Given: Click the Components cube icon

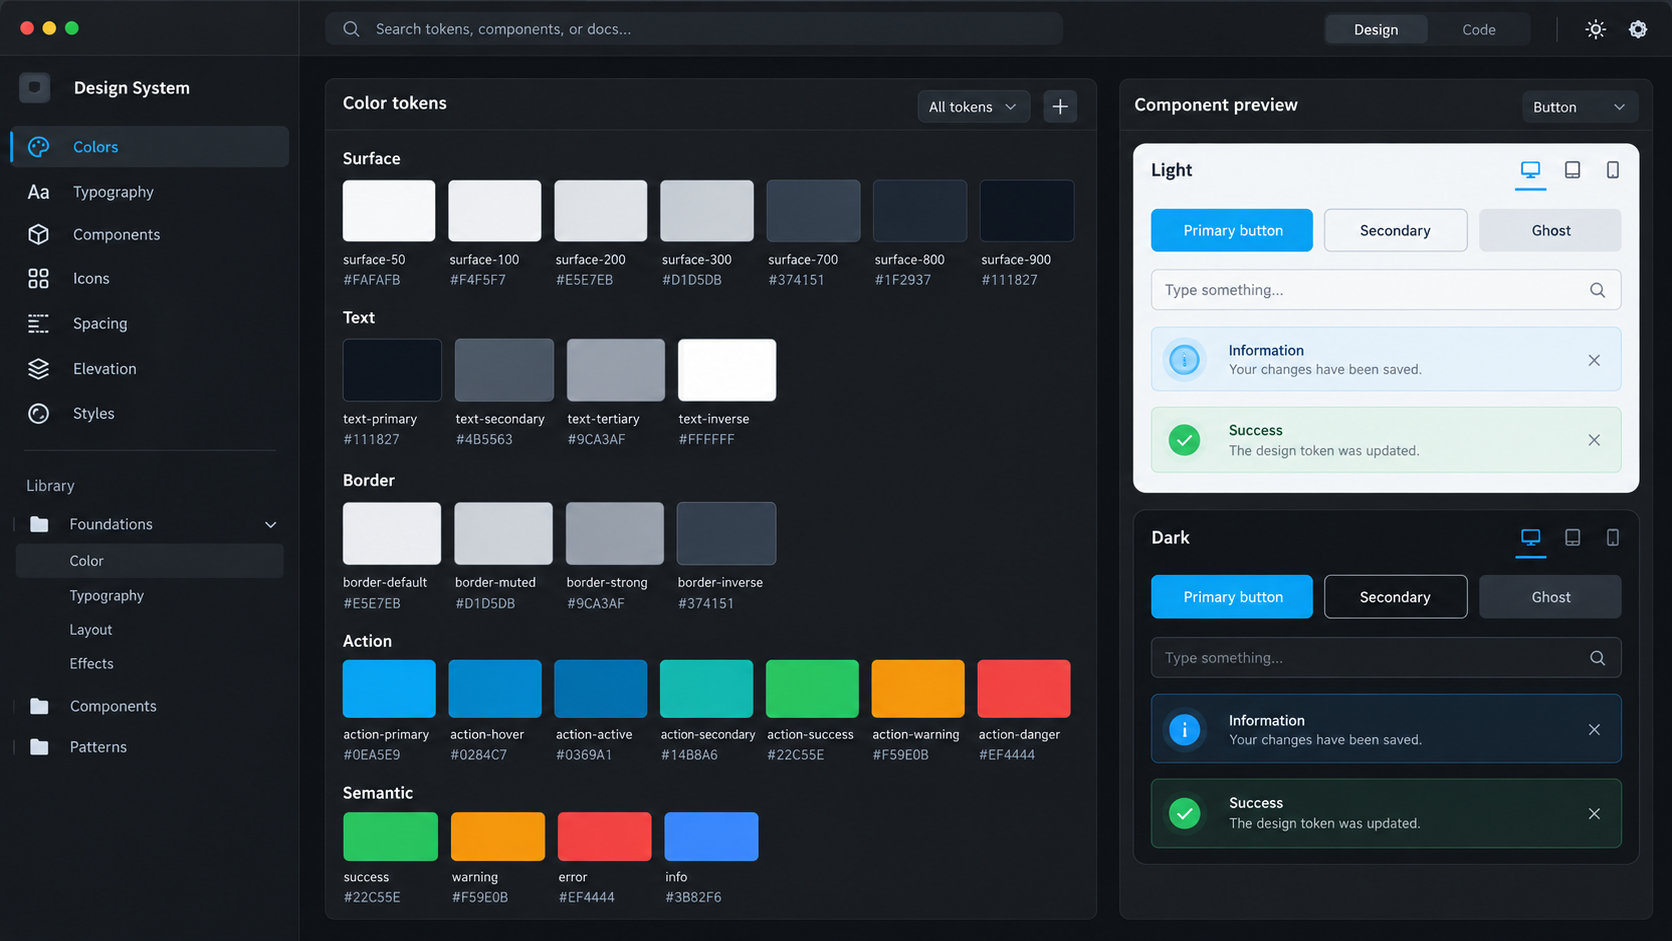Looking at the screenshot, I should tap(38, 234).
